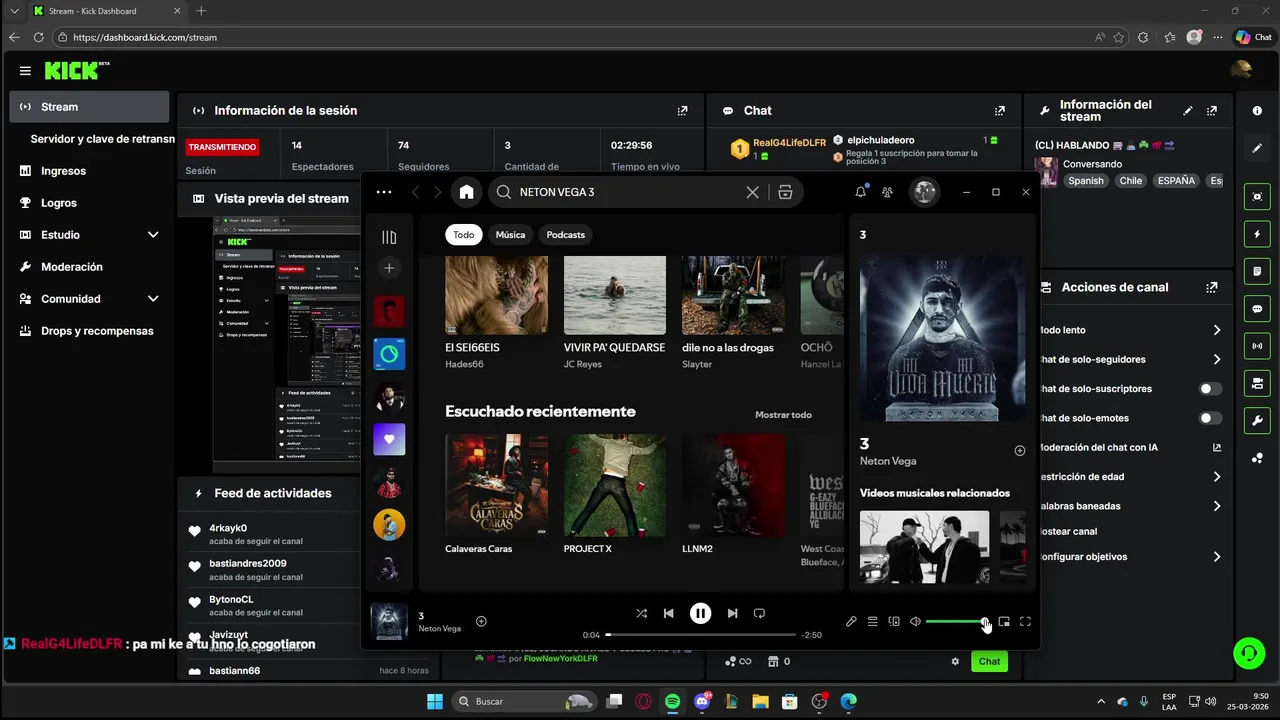Open Spotify Browse icon in search bar

tap(785, 192)
